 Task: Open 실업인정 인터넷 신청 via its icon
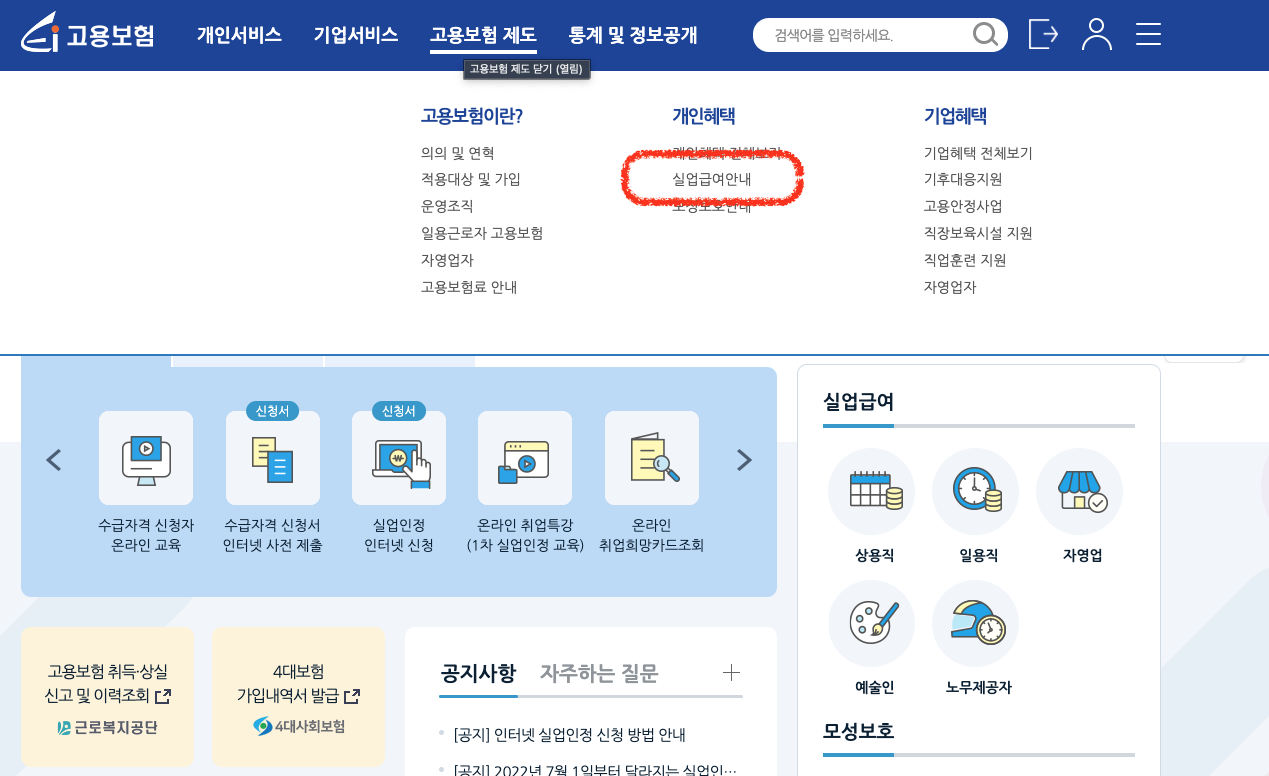(x=398, y=458)
